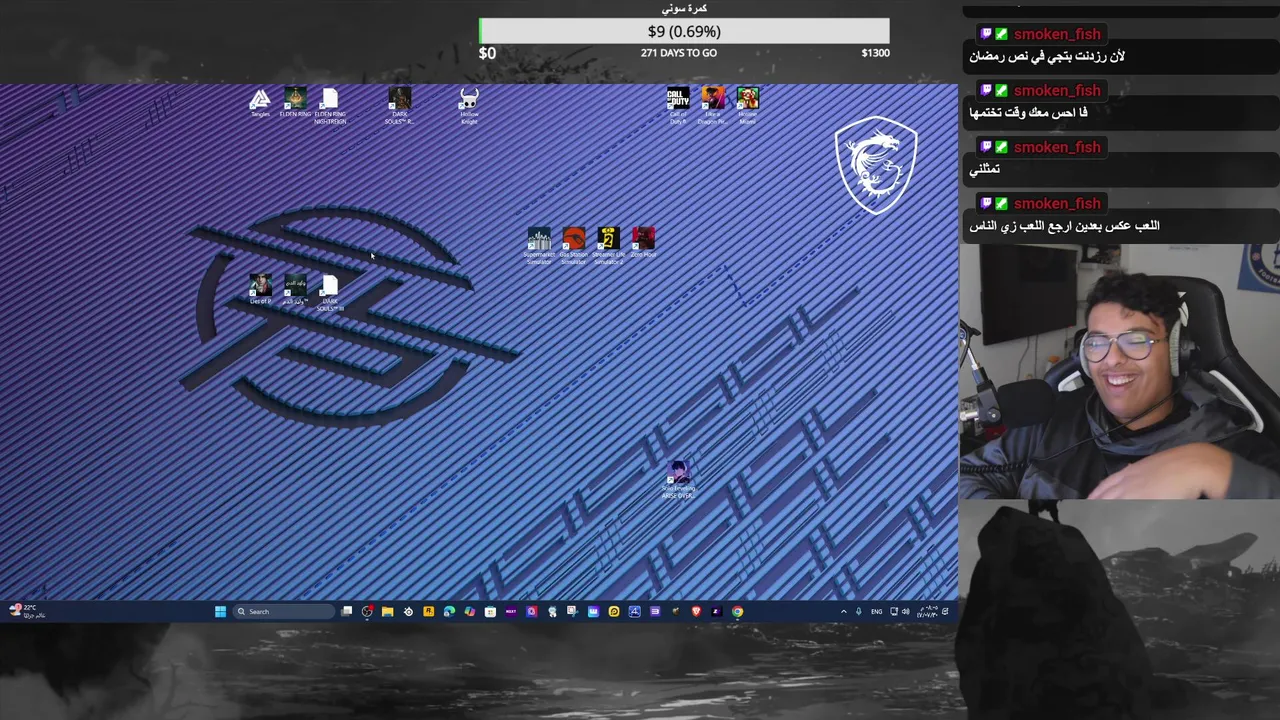Open the Tangles desktop shortcut
The height and width of the screenshot is (720, 1280).
pos(260,103)
